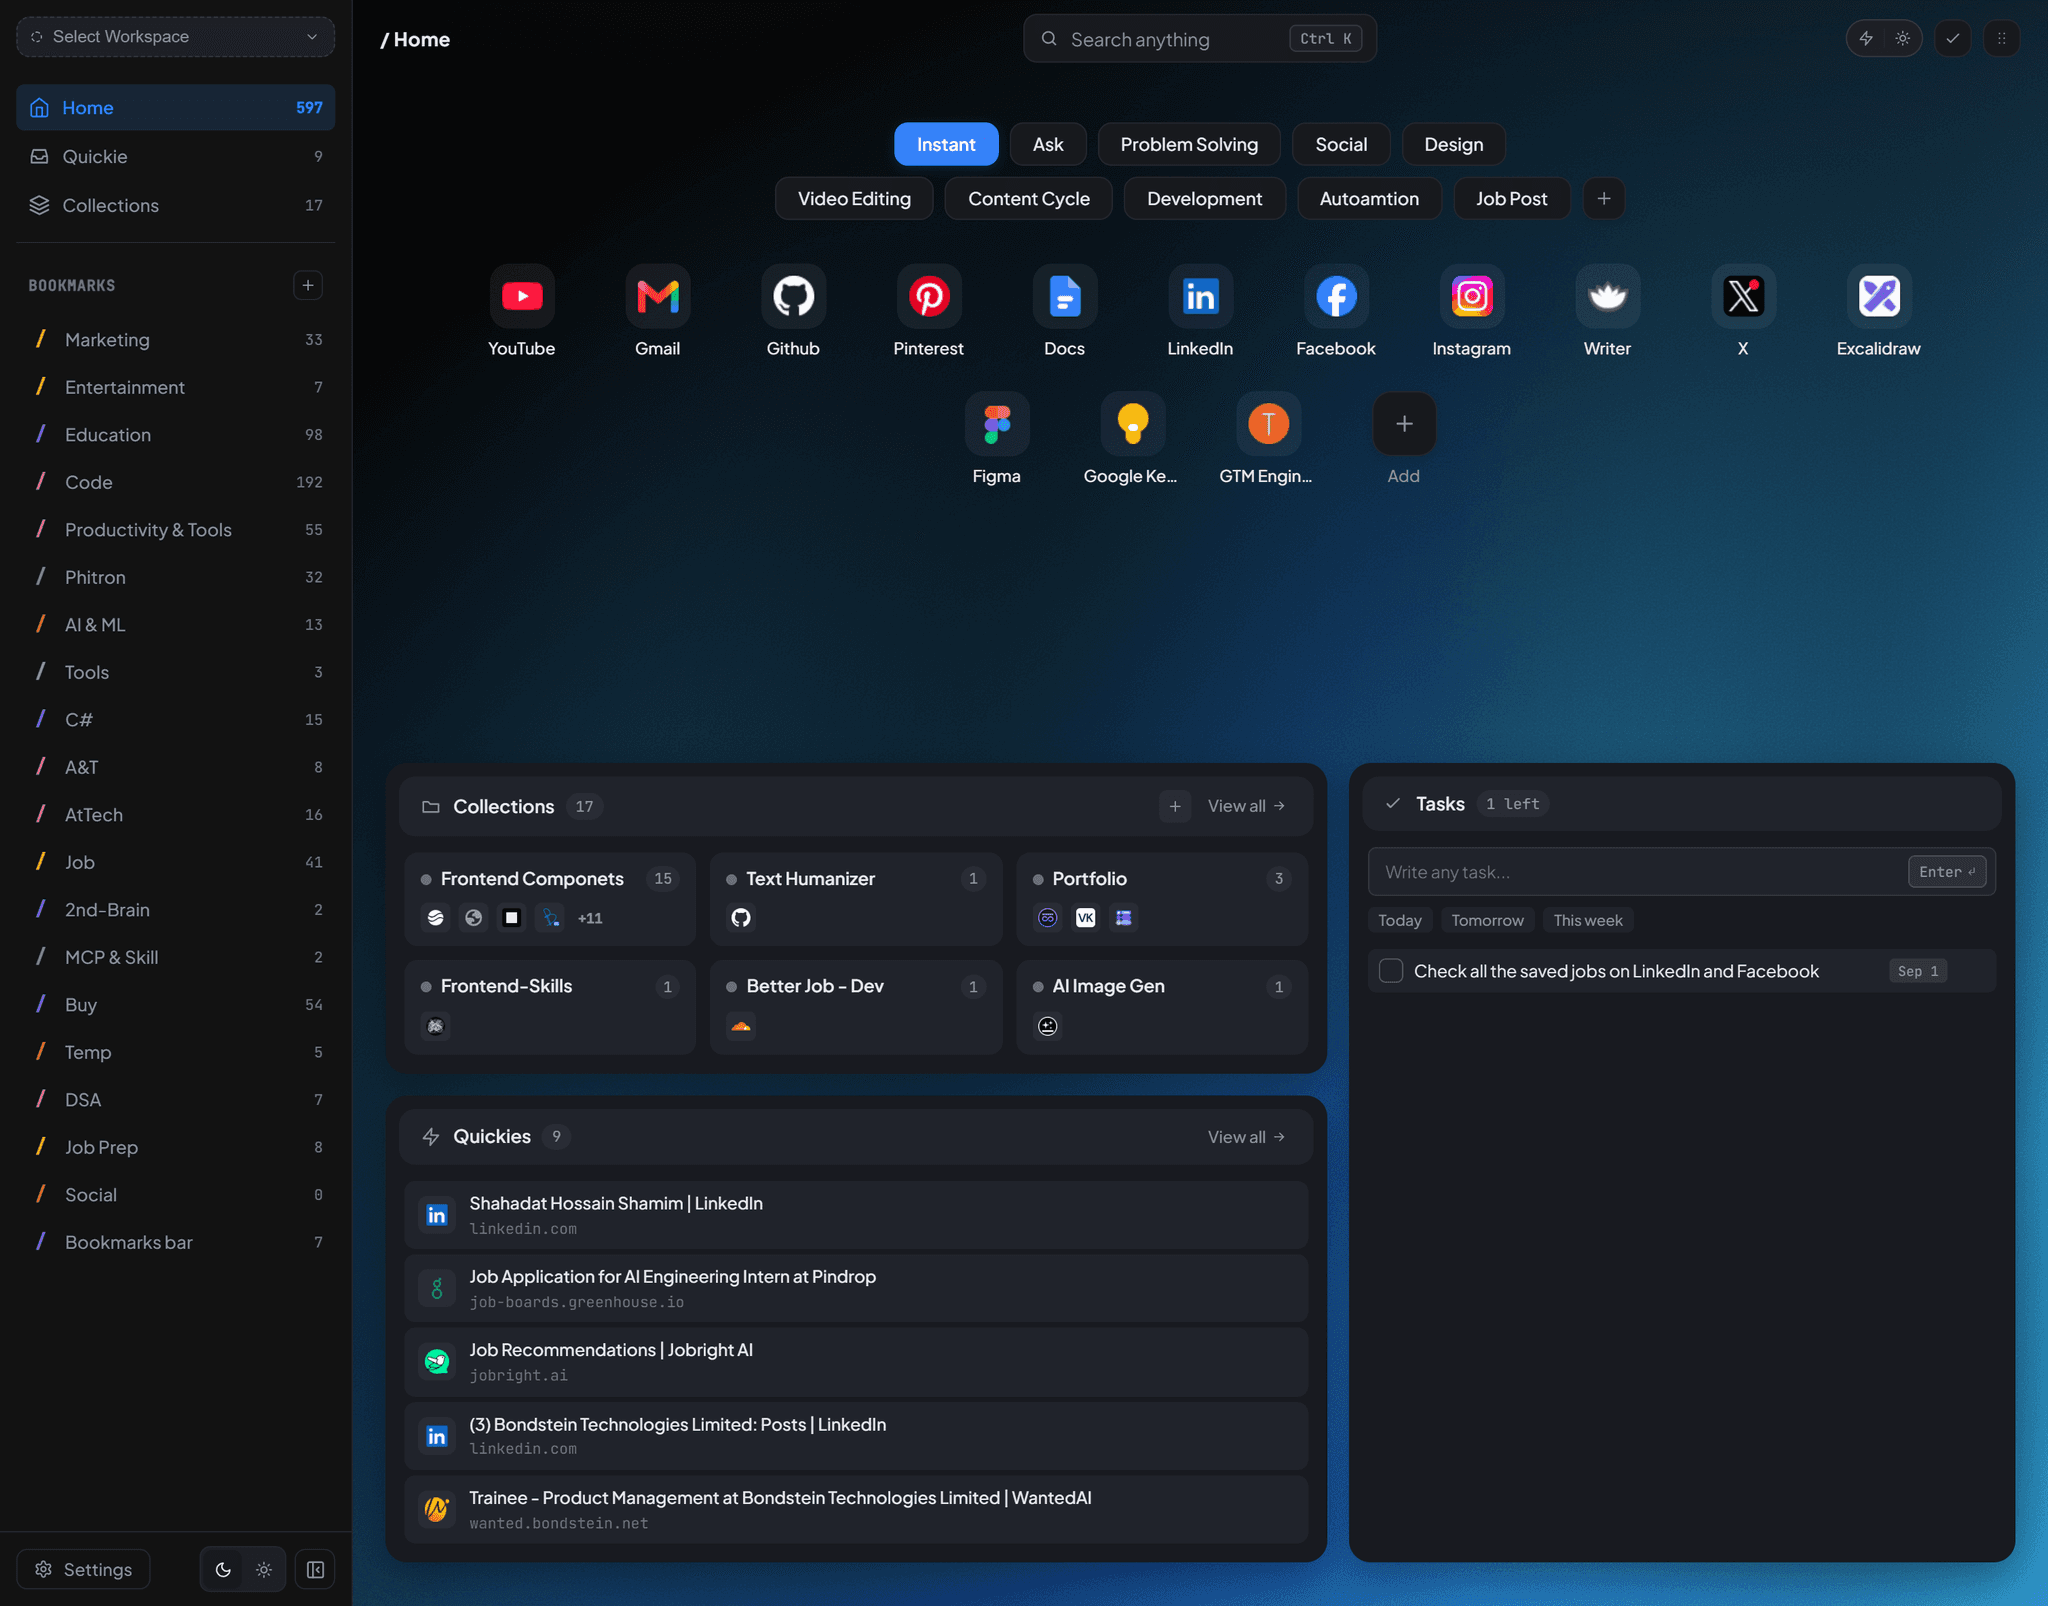The height and width of the screenshot is (1606, 2048).
Task: Click the Add shortcut plus tile
Action: coord(1404,424)
